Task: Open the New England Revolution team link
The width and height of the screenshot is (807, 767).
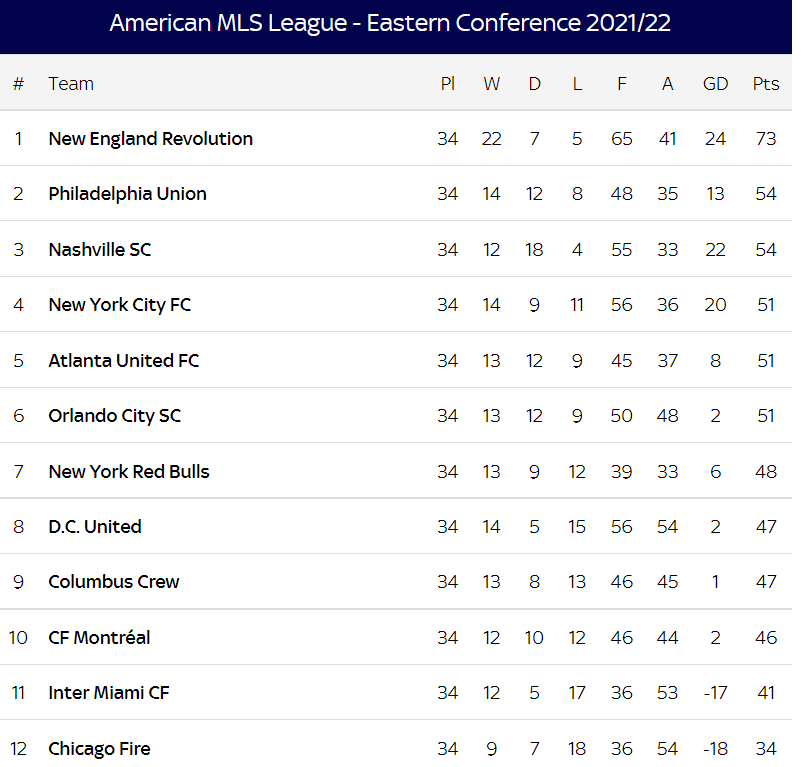Action: click(x=150, y=139)
